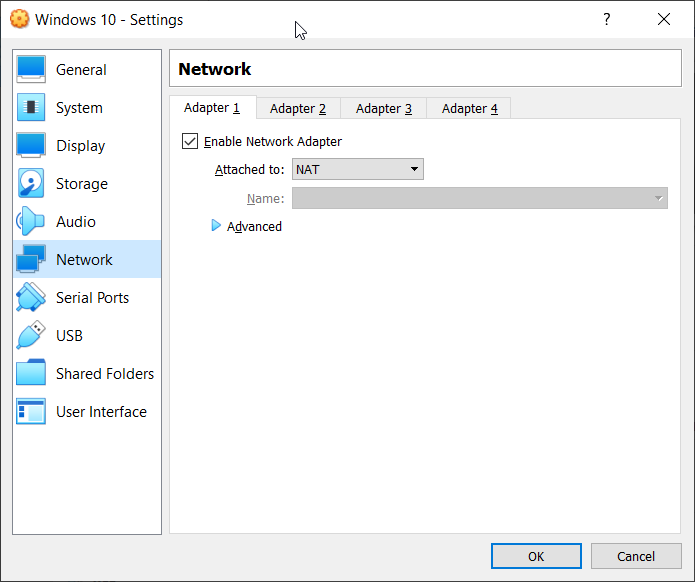Open the General settings icon

tap(31, 70)
